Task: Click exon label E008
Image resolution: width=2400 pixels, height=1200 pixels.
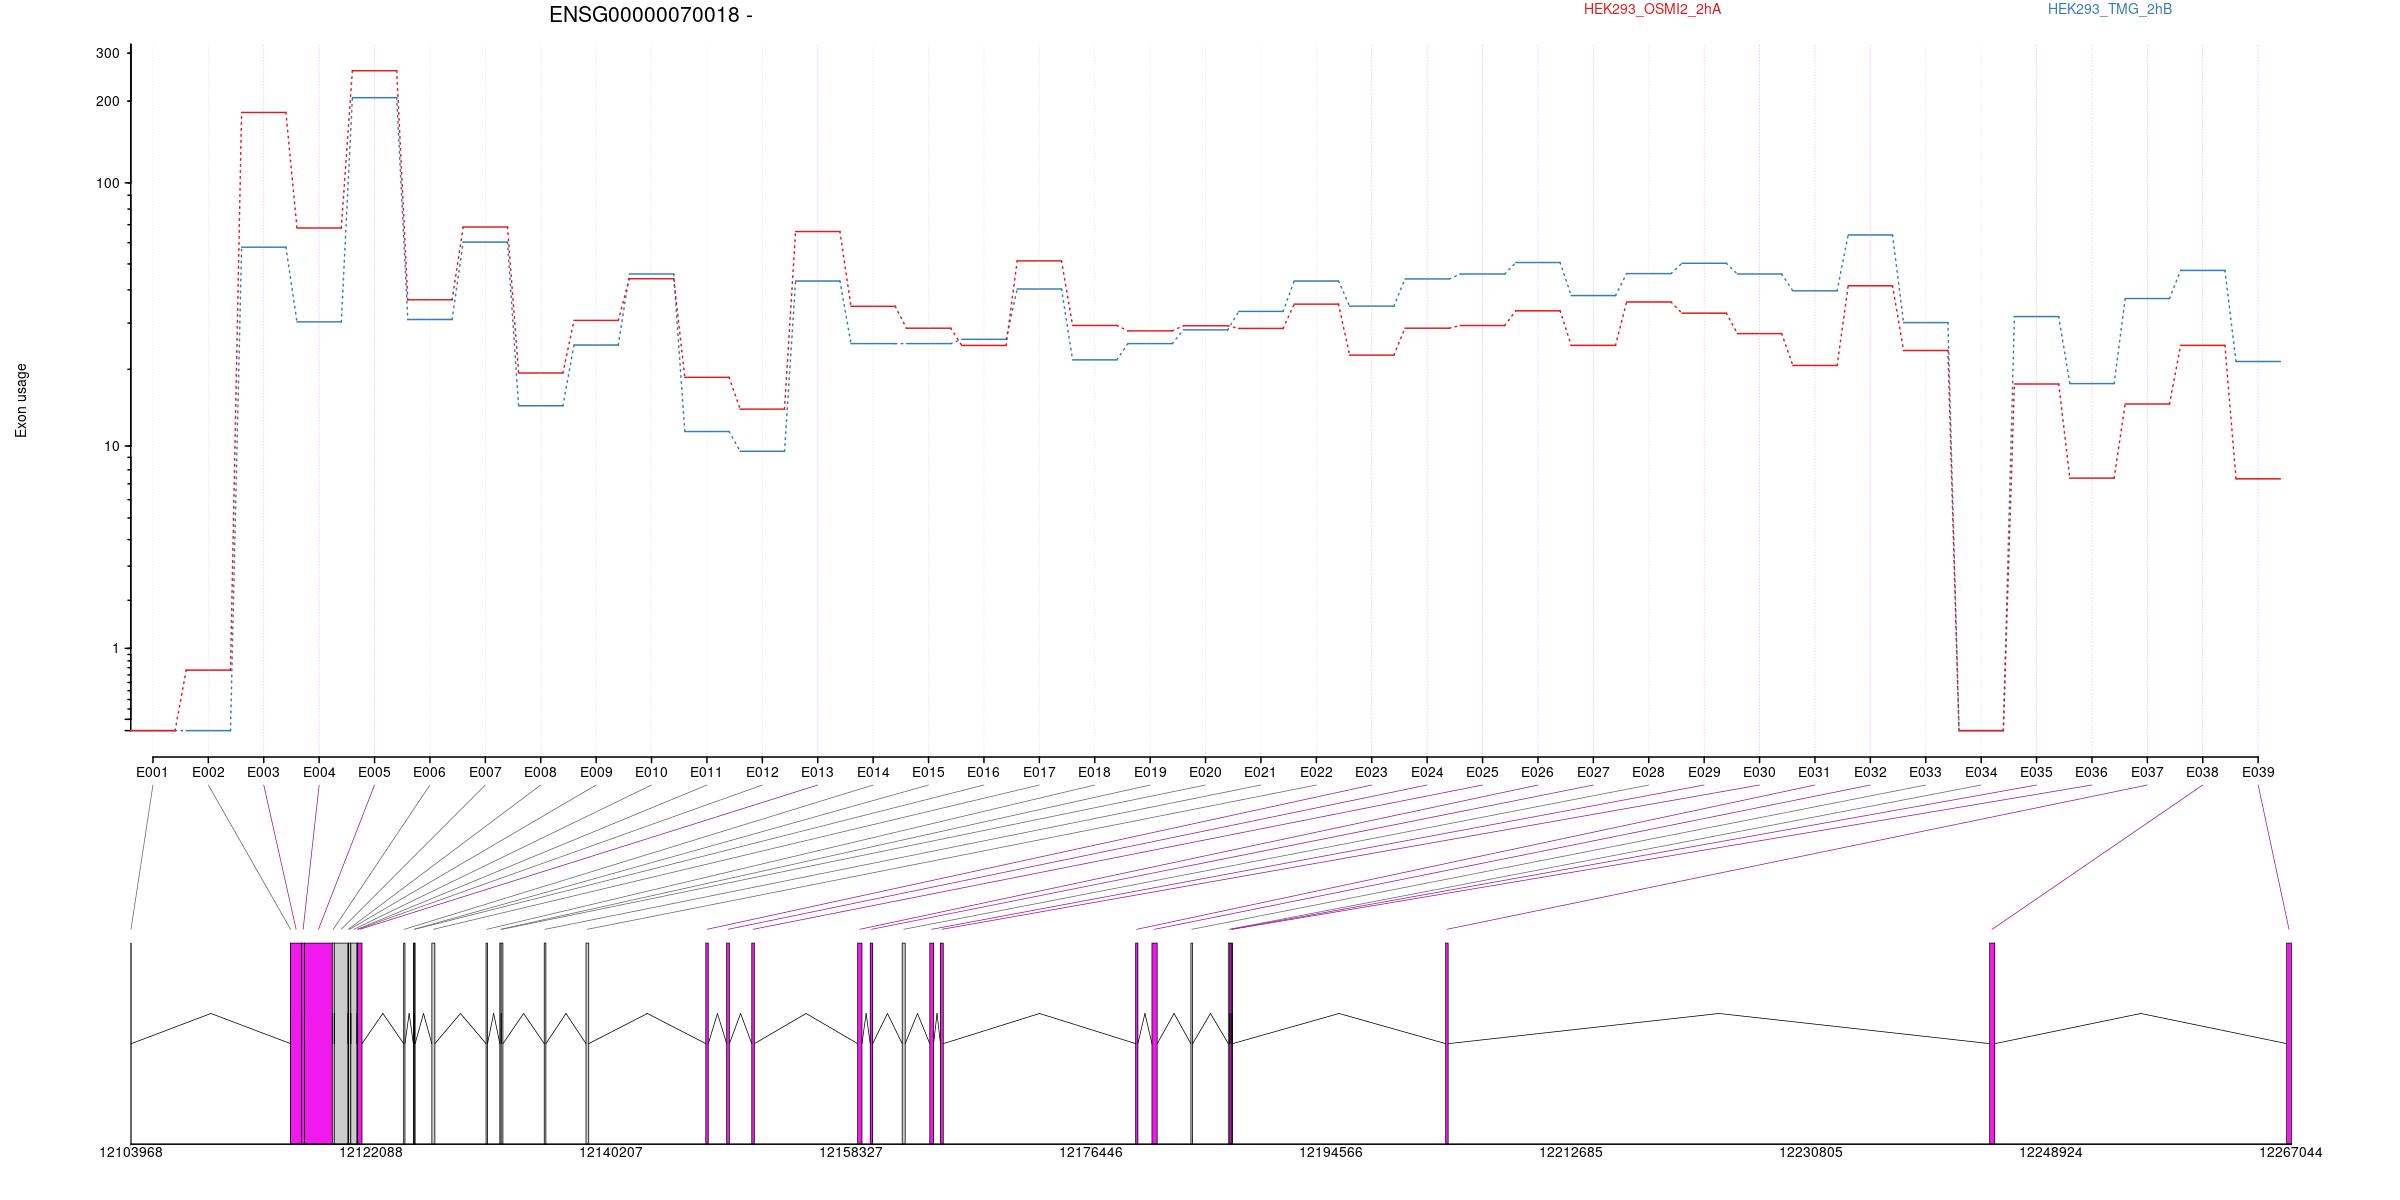Action: (x=540, y=772)
